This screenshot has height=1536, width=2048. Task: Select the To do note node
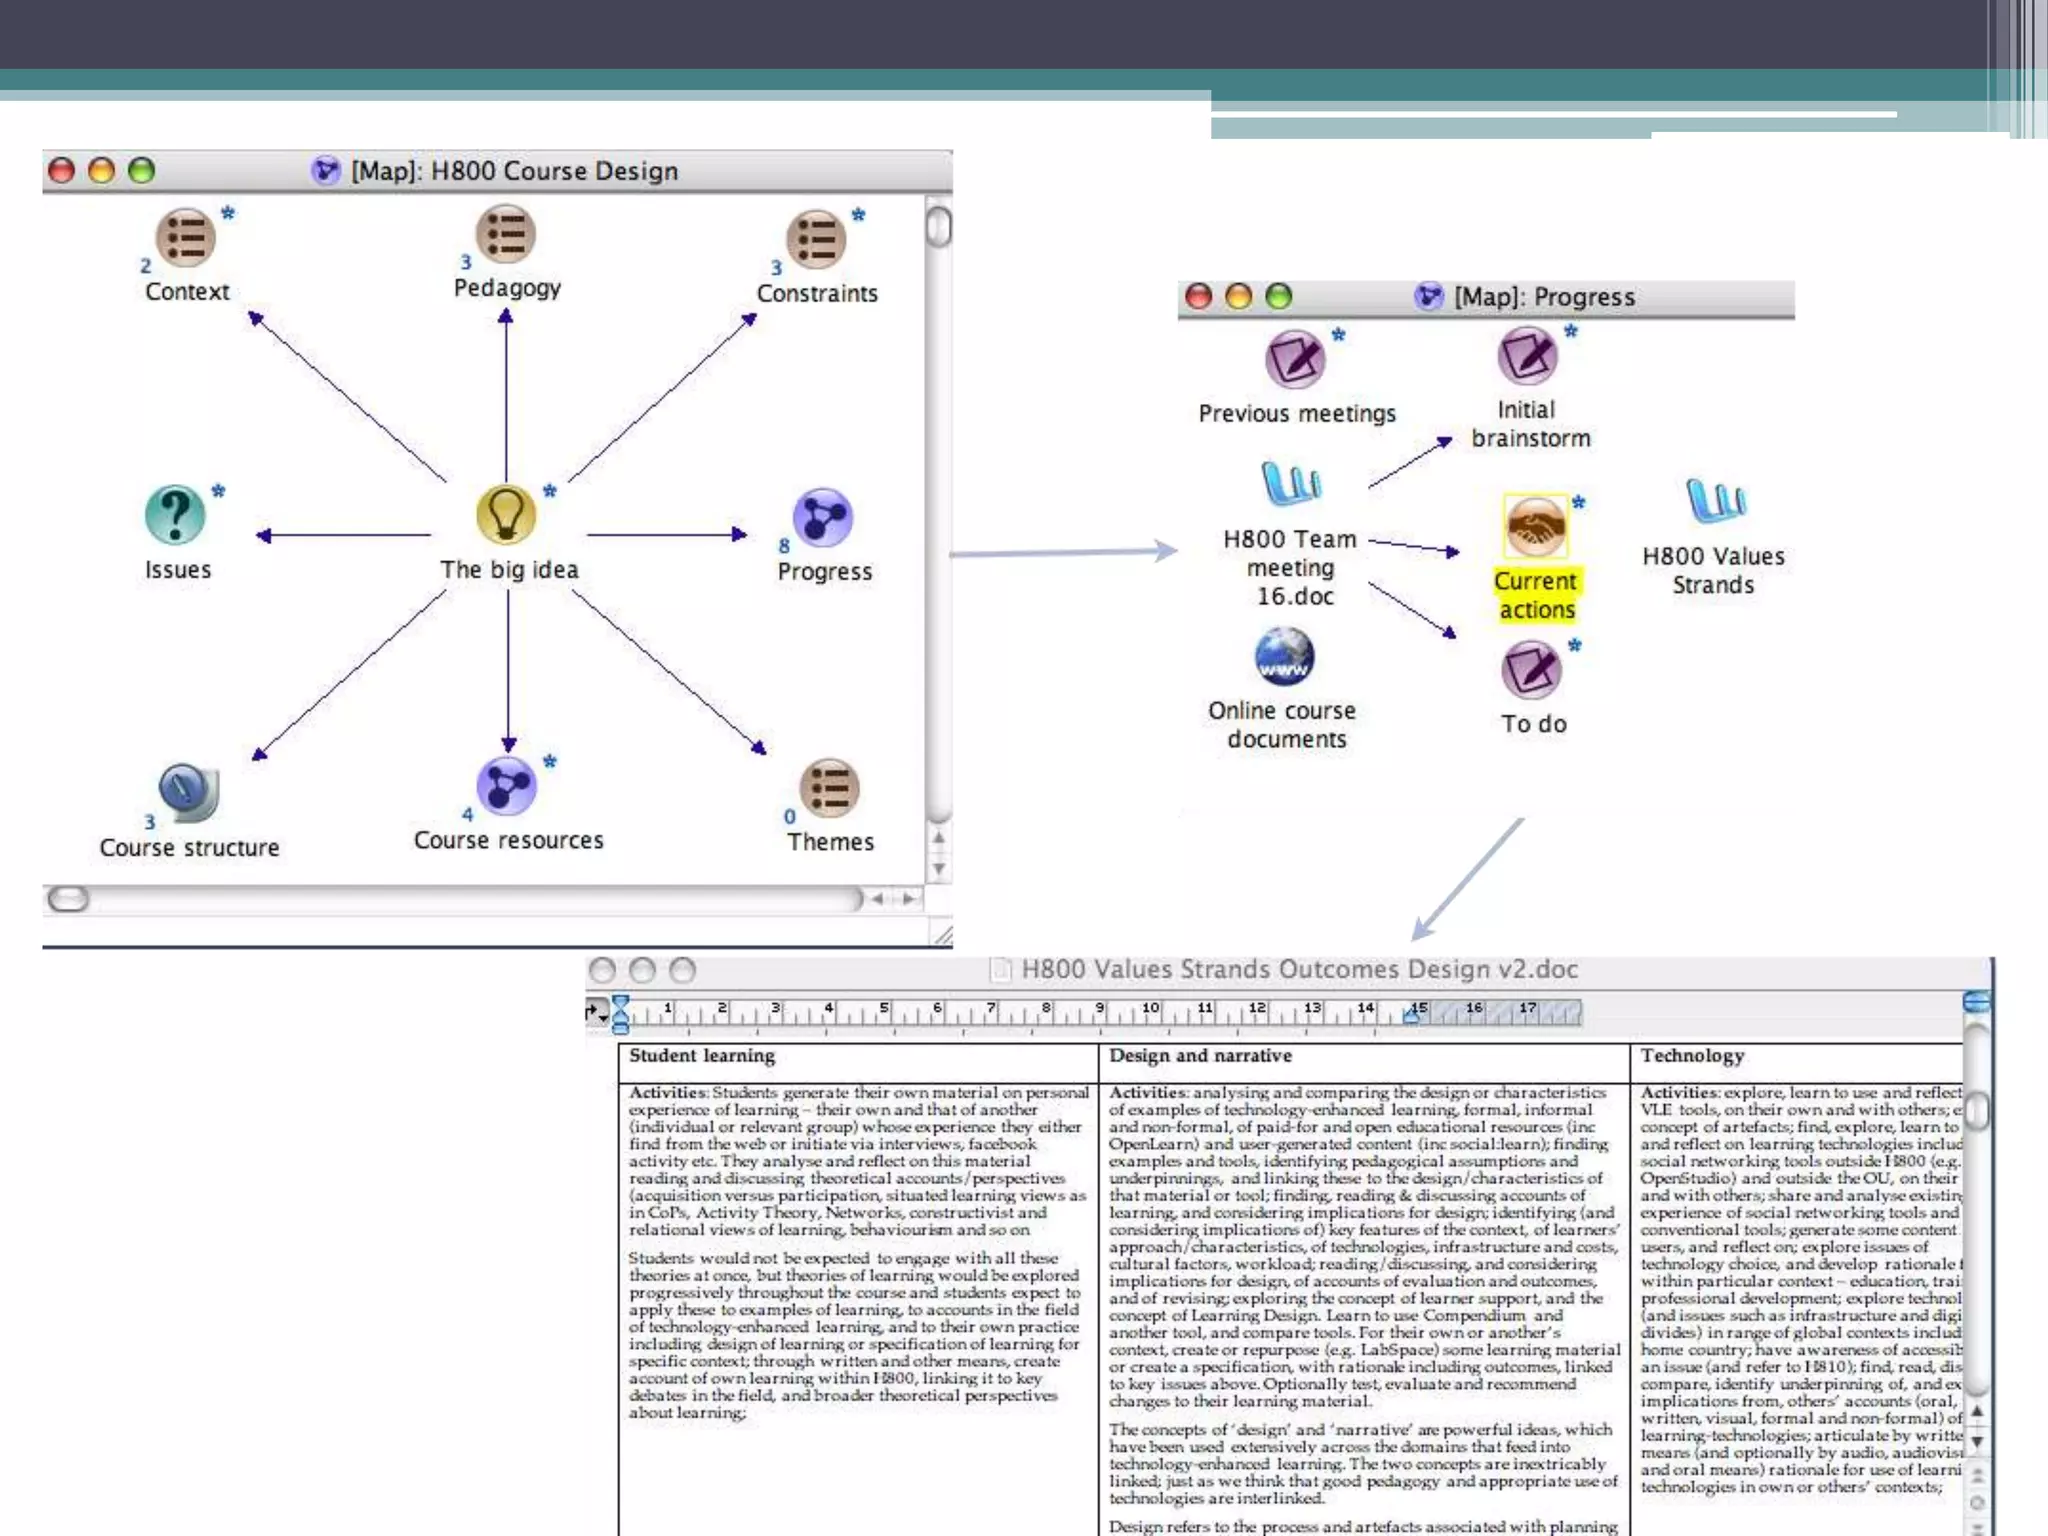pos(1531,670)
